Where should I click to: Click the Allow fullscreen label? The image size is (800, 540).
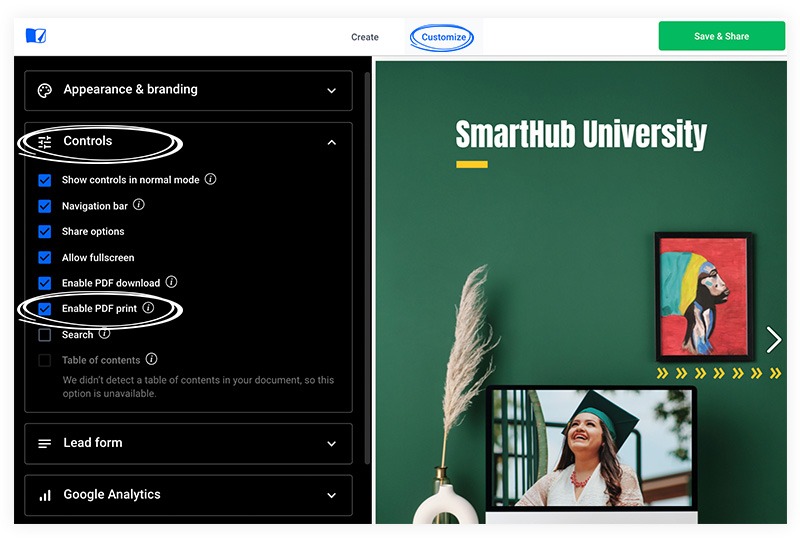98,258
